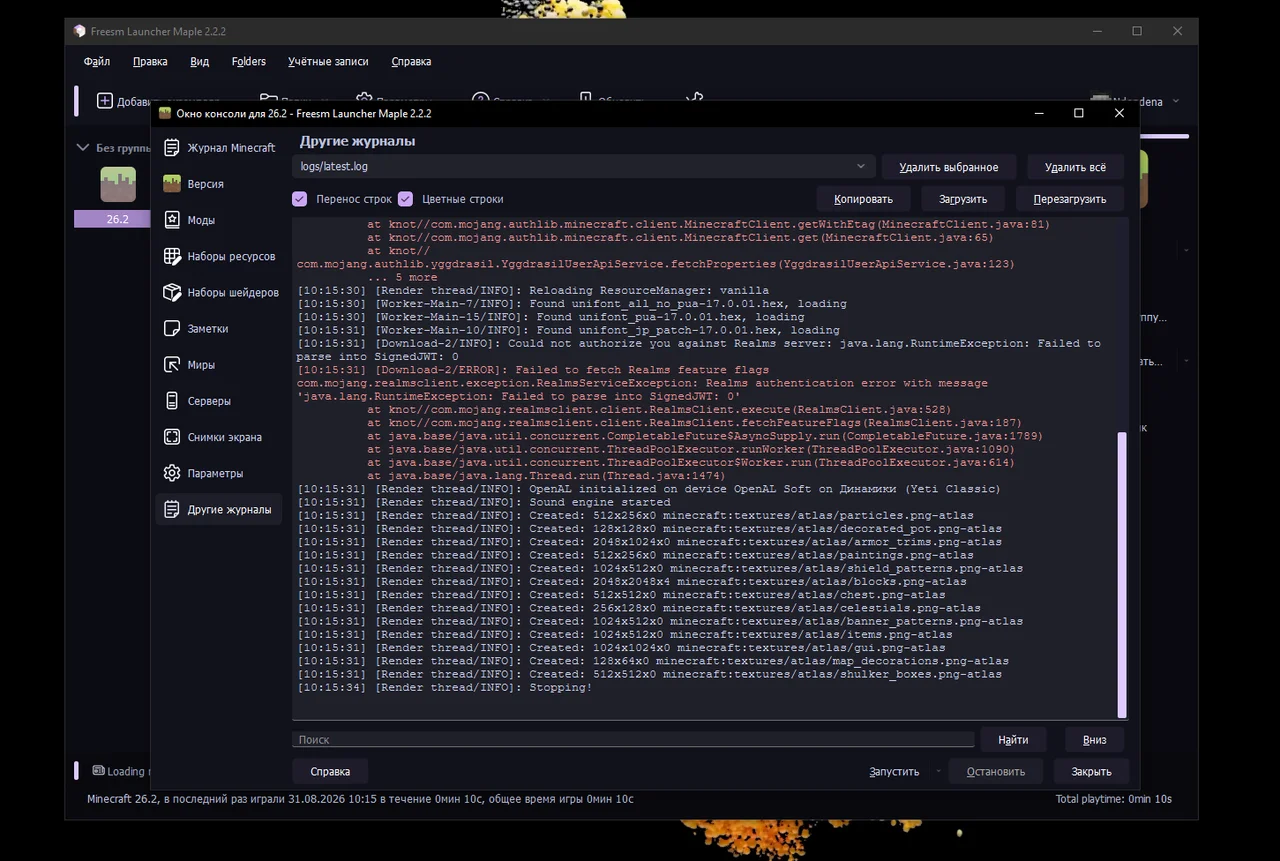This screenshot has width=1280, height=861.
Task: Click the "Total playtime: 0min 10s" status text
Action: pyautogui.click(x=1114, y=799)
